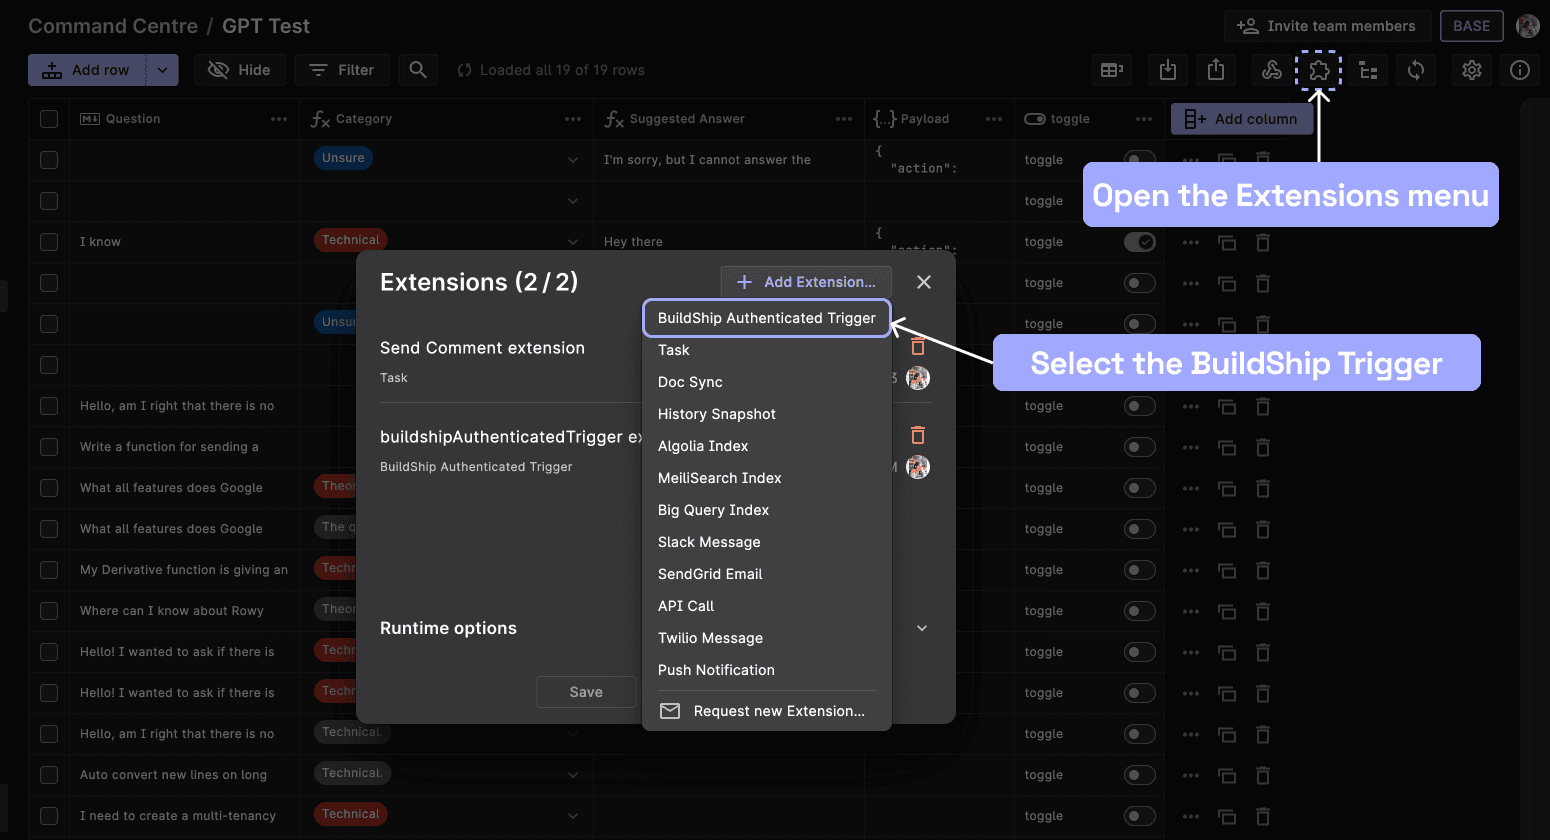Open the search magnifier icon

click(x=418, y=70)
